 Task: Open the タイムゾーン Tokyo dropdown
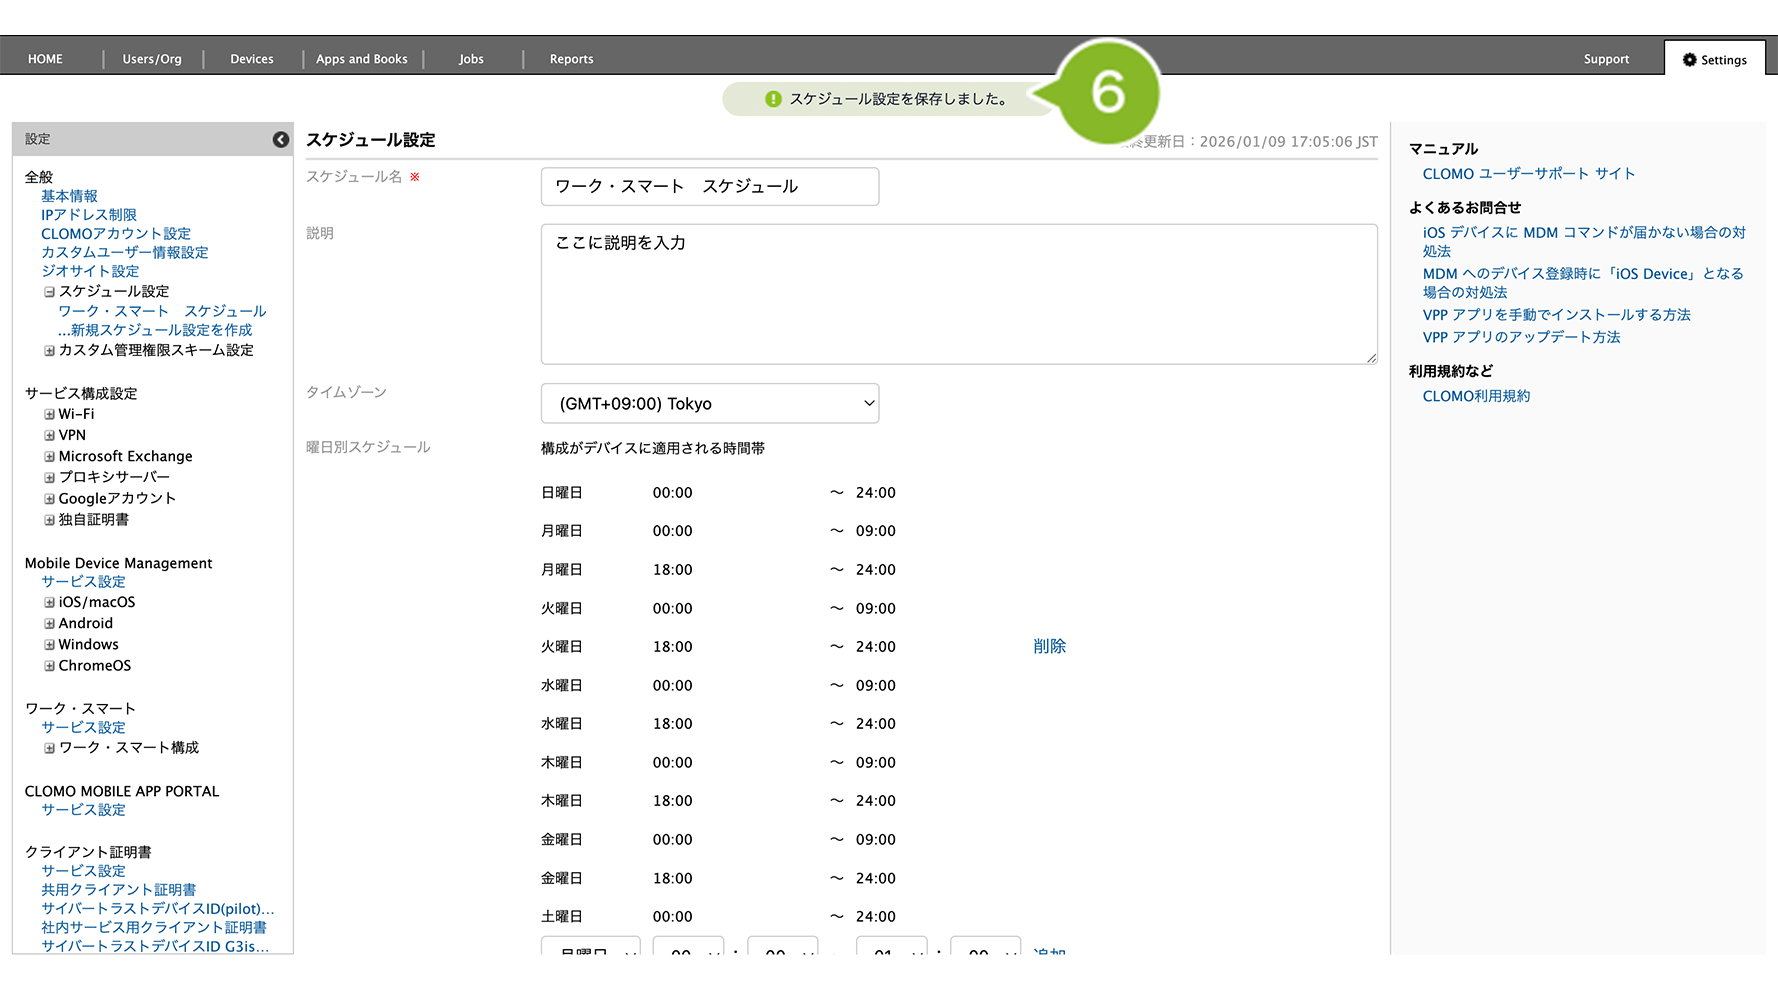pyautogui.click(x=709, y=404)
